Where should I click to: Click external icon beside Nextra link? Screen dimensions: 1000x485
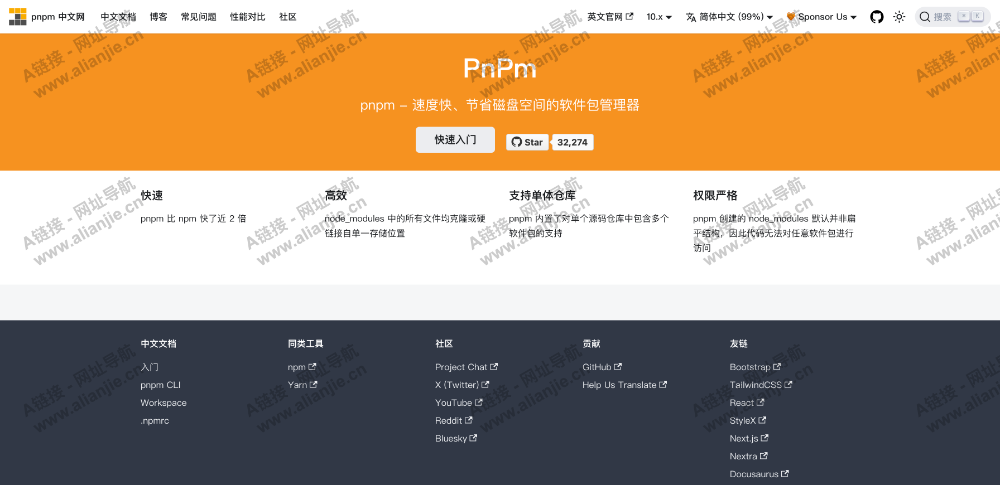763,456
